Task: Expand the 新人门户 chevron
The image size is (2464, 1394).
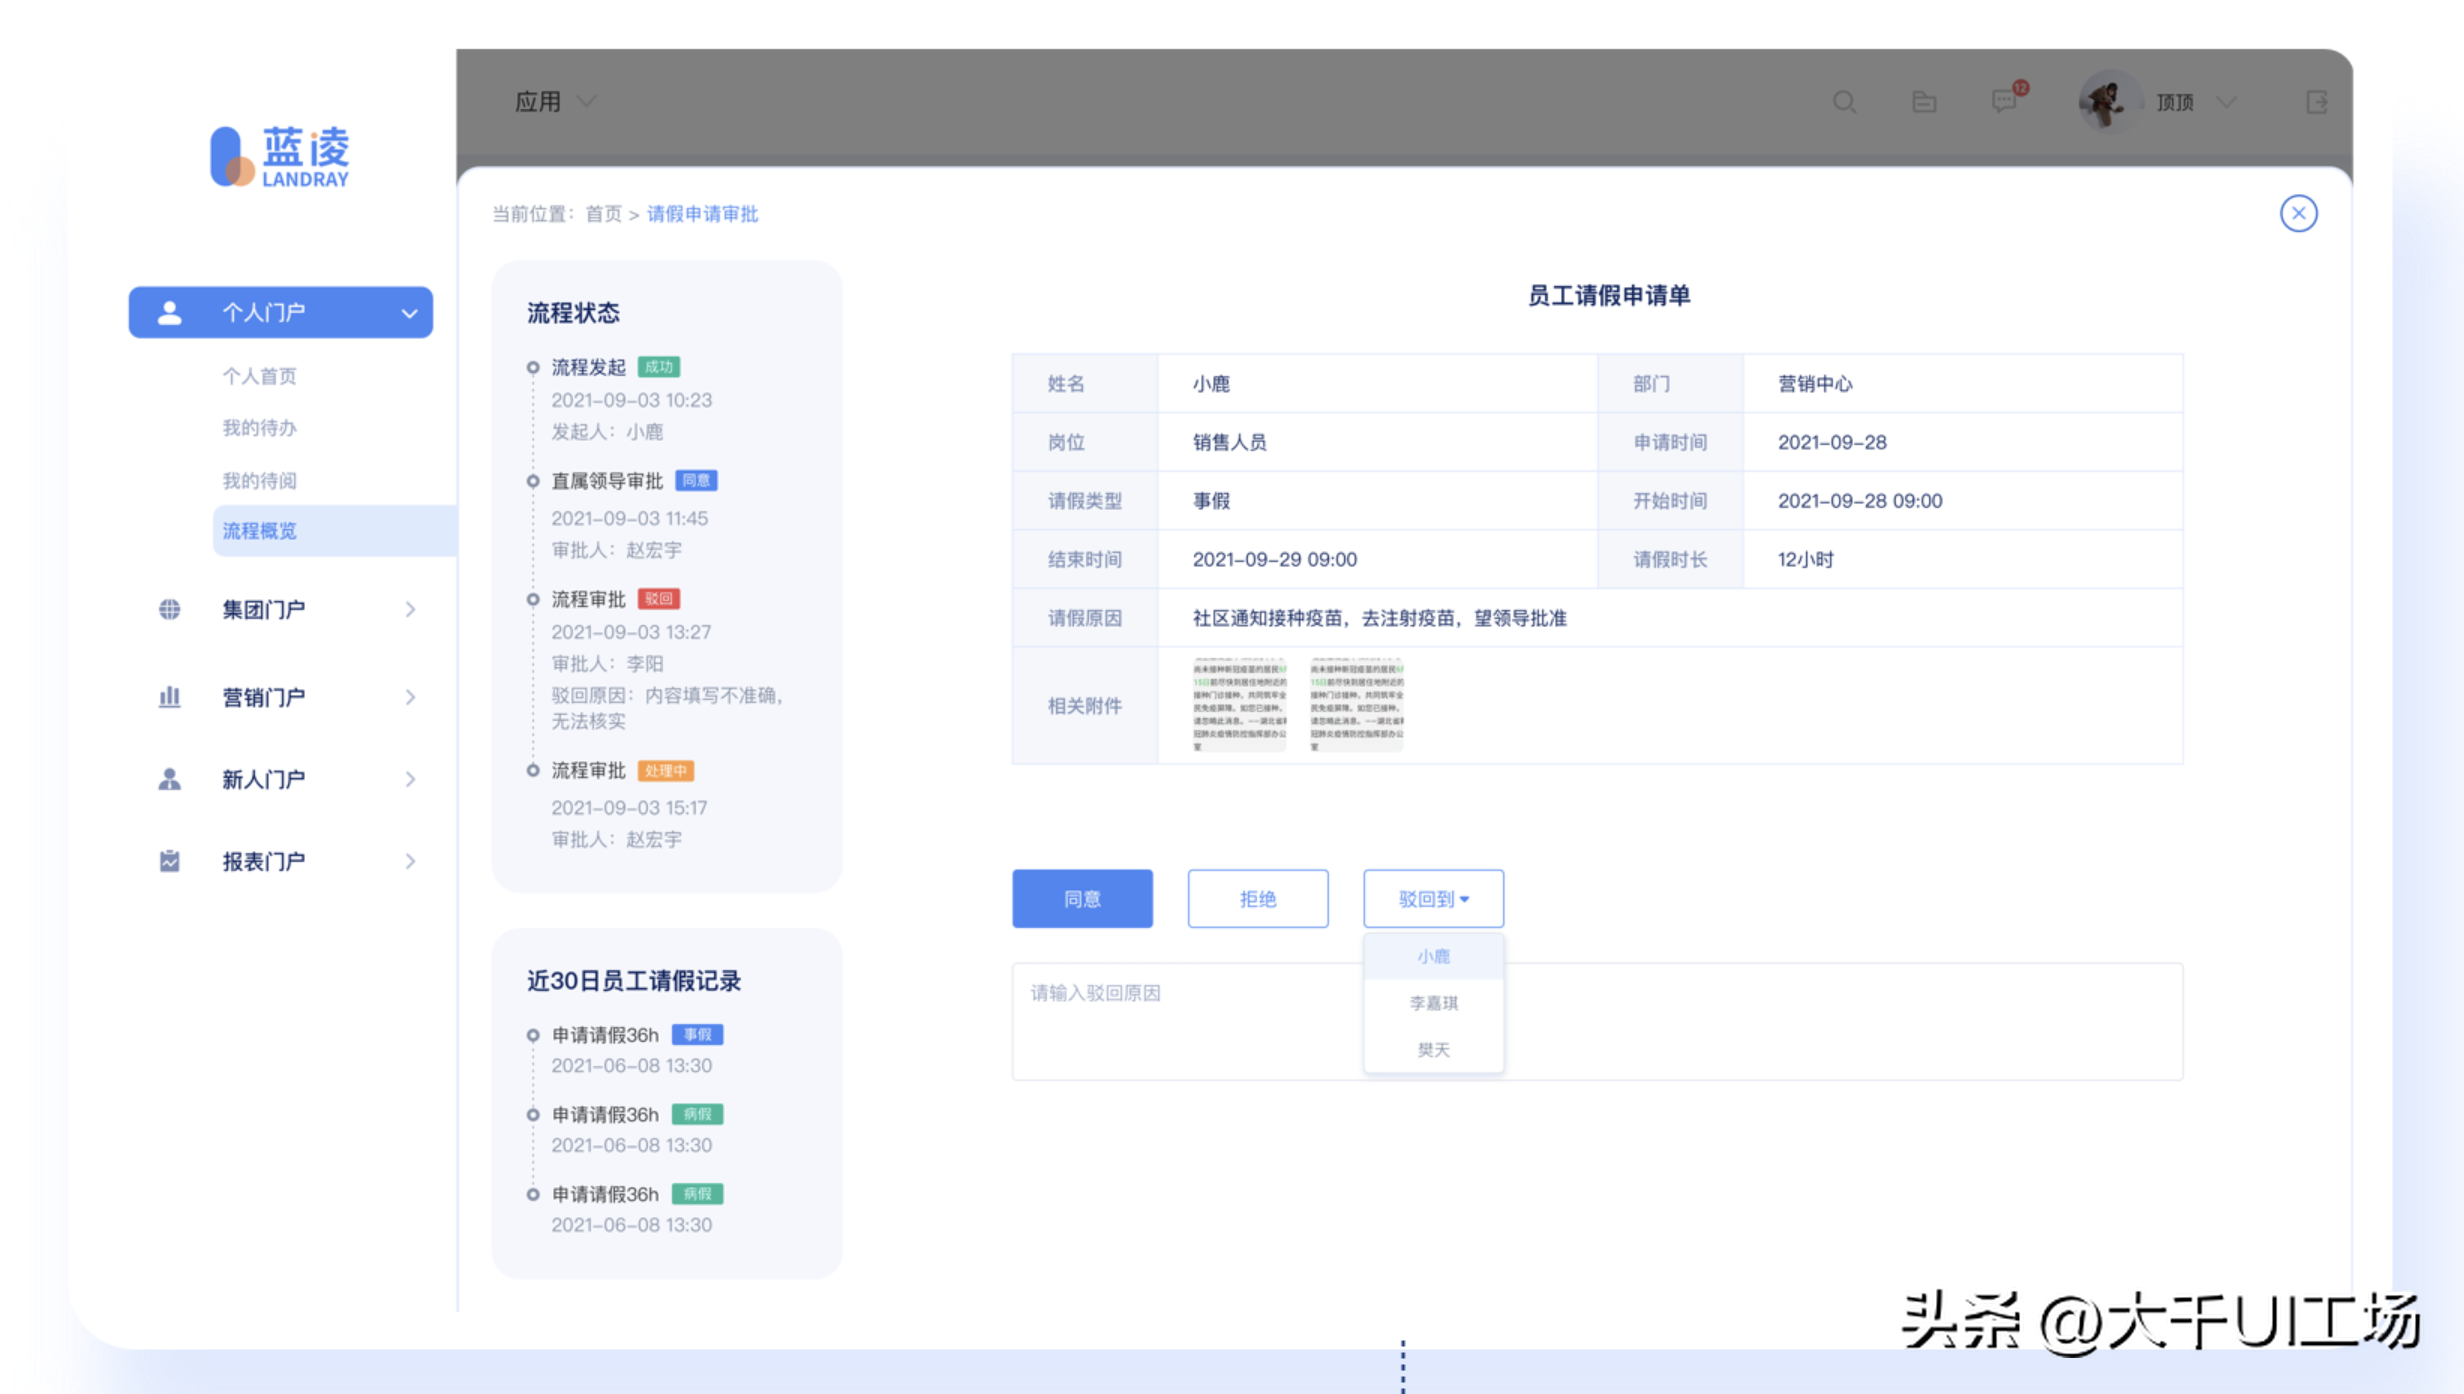Action: click(x=410, y=779)
